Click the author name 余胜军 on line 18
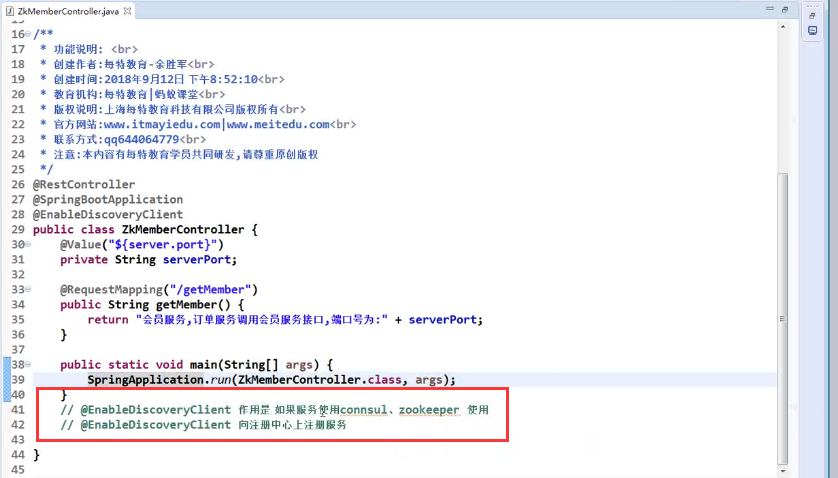The height and width of the screenshot is (478, 838). tap(171, 64)
